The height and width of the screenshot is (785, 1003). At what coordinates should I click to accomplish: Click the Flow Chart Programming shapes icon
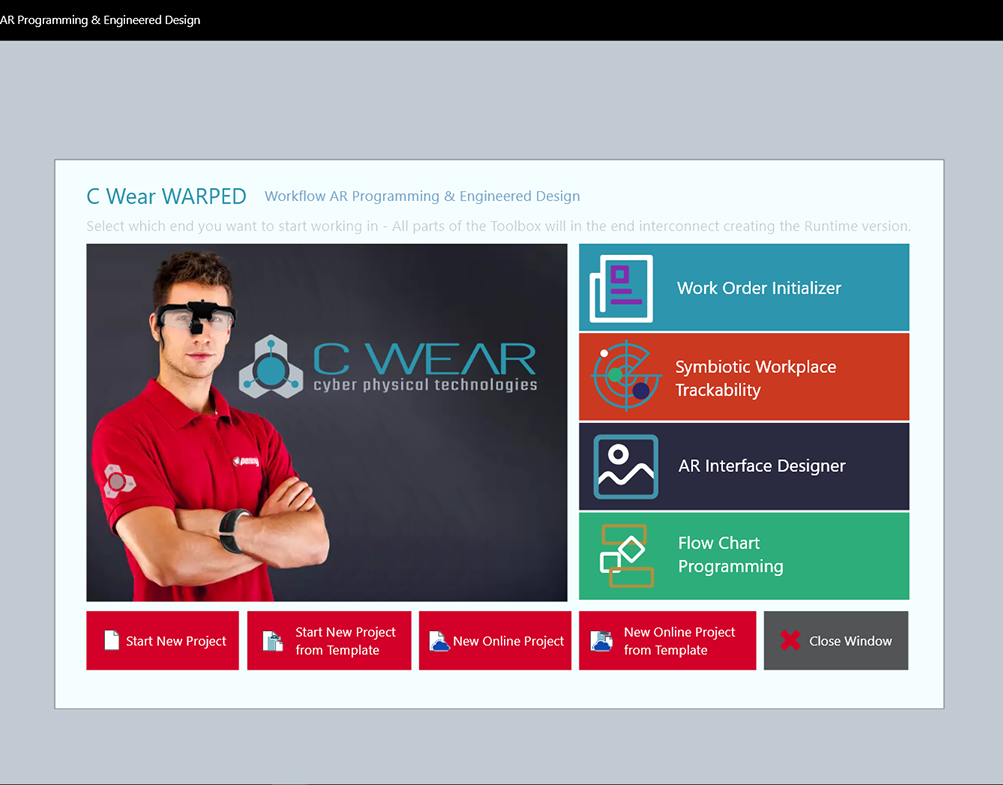click(x=626, y=556)
